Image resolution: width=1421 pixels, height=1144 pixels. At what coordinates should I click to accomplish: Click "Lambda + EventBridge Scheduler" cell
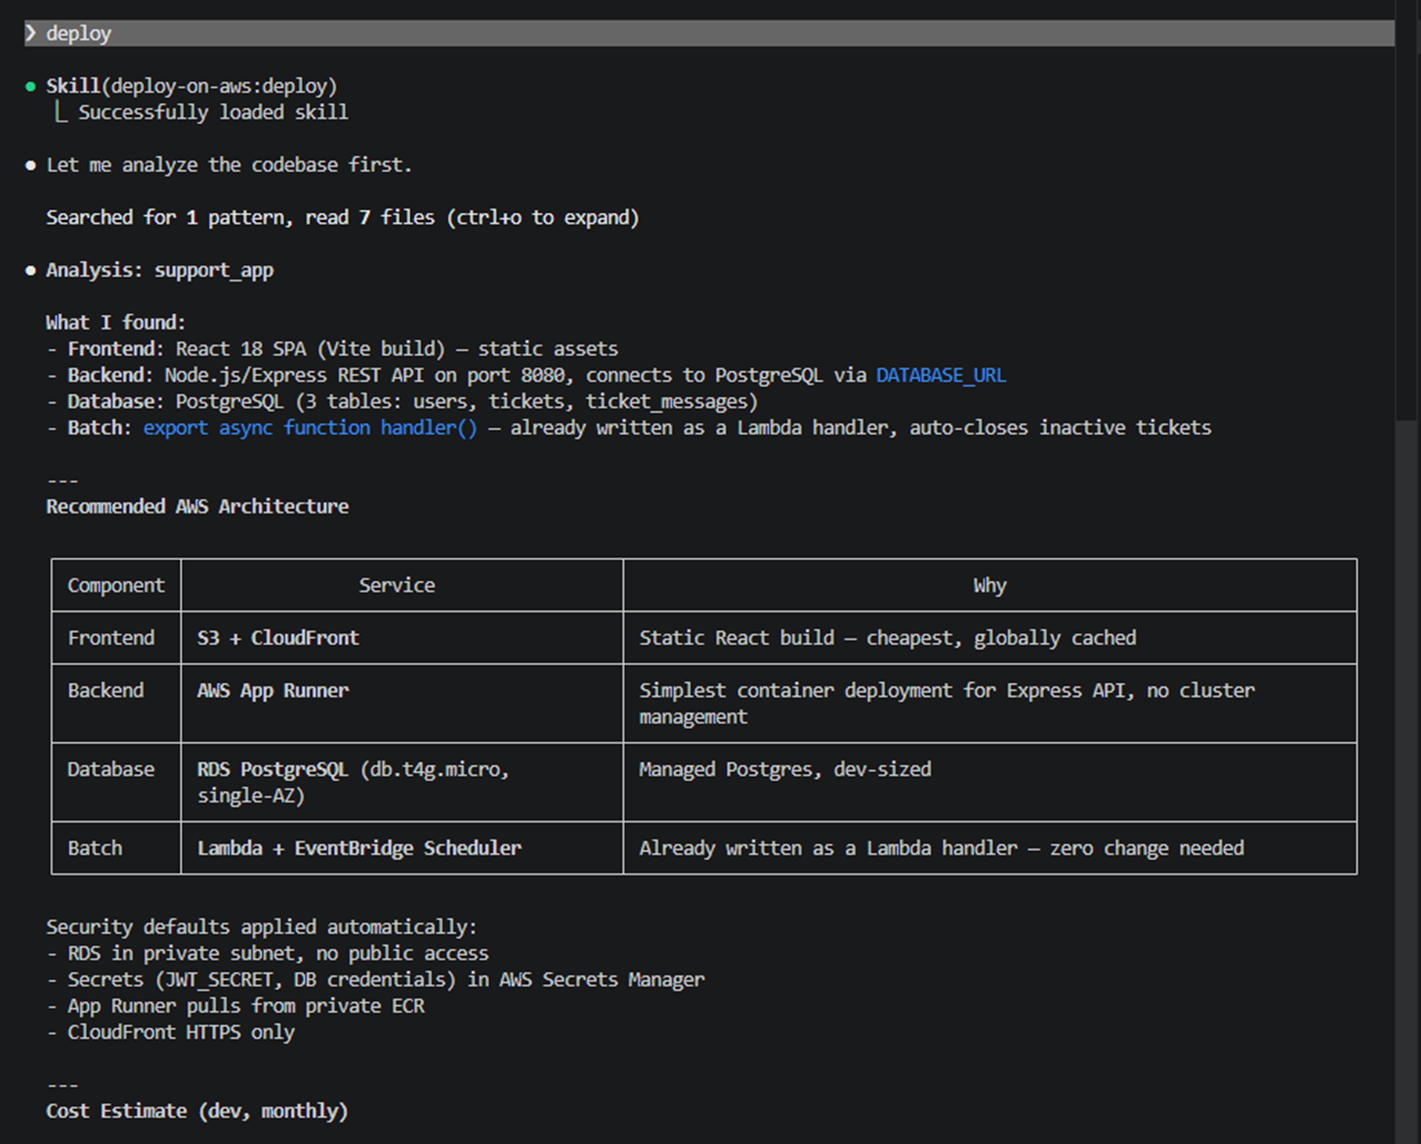coord(402,848)
